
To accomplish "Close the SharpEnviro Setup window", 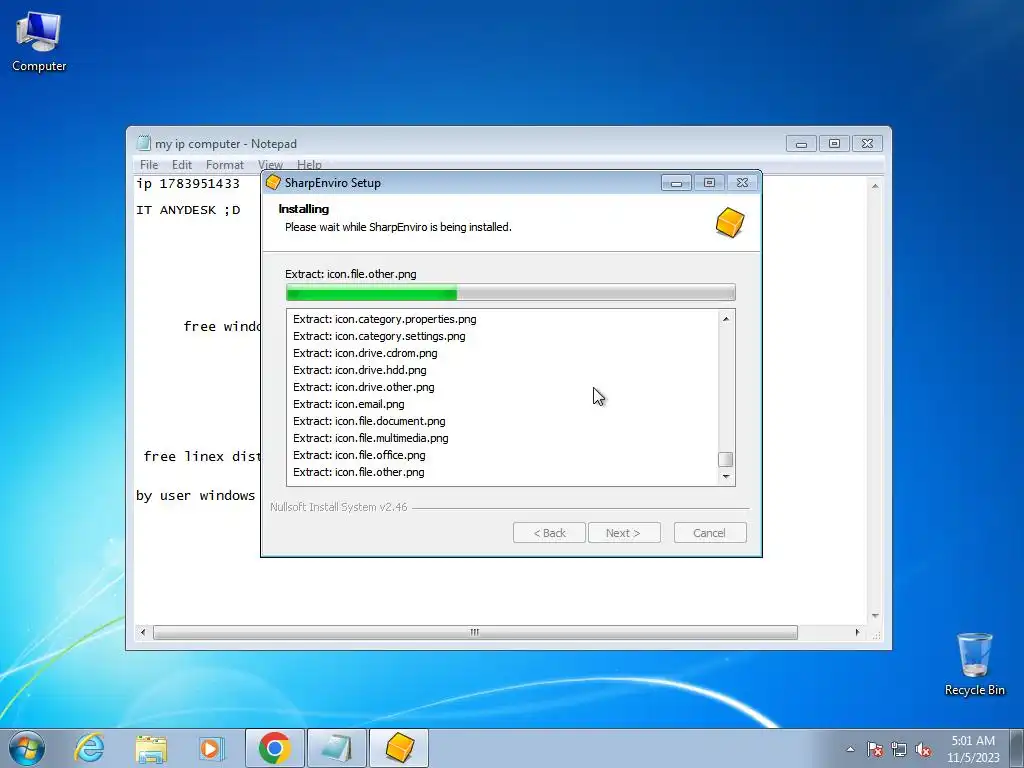I will click(x=743, y=183).
